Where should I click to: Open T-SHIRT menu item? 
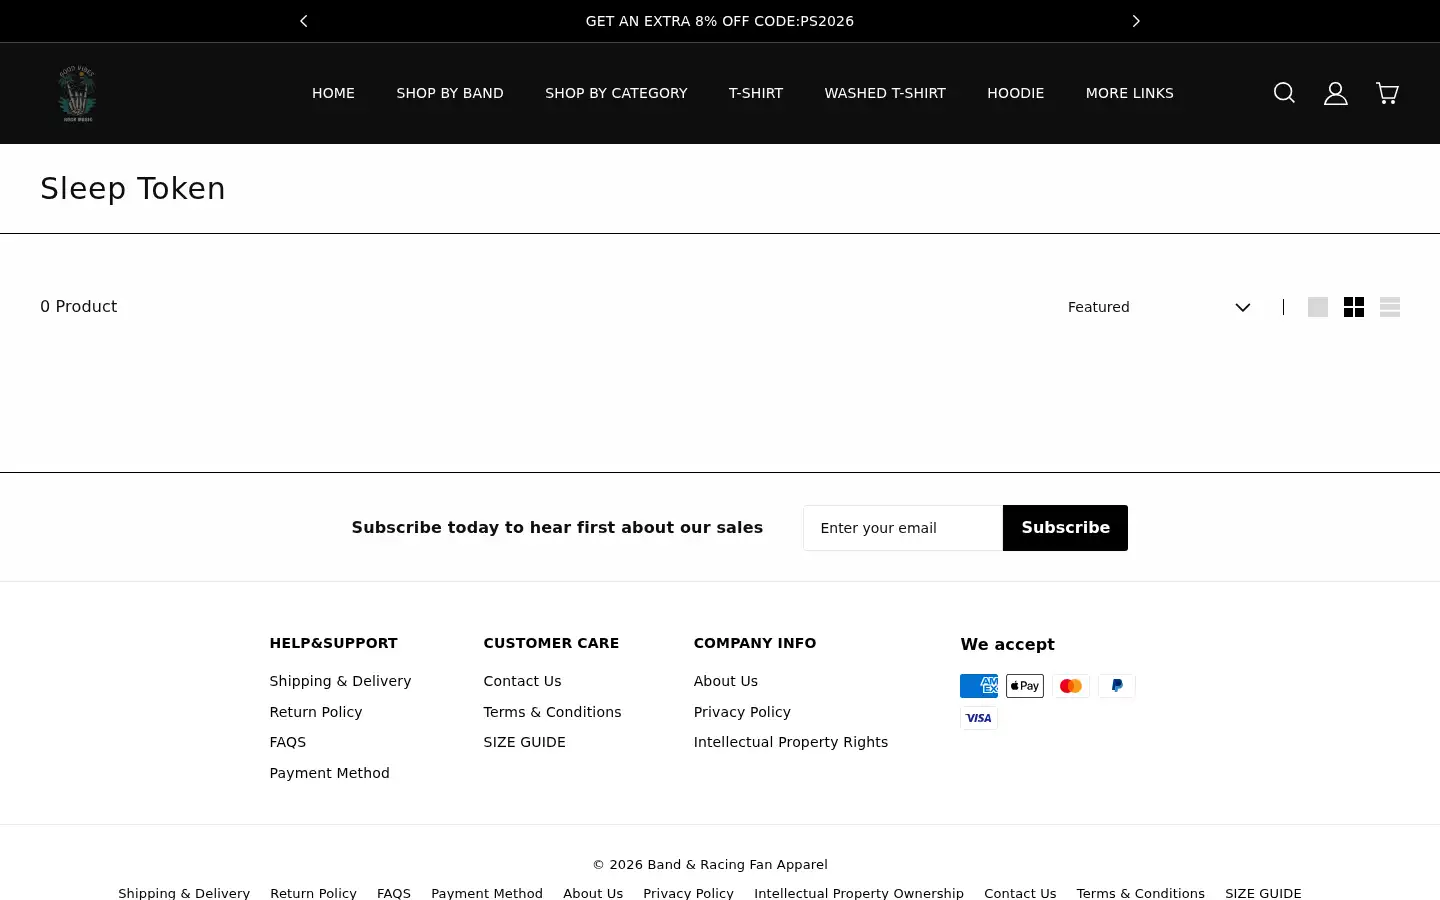(x=756, y=93)
